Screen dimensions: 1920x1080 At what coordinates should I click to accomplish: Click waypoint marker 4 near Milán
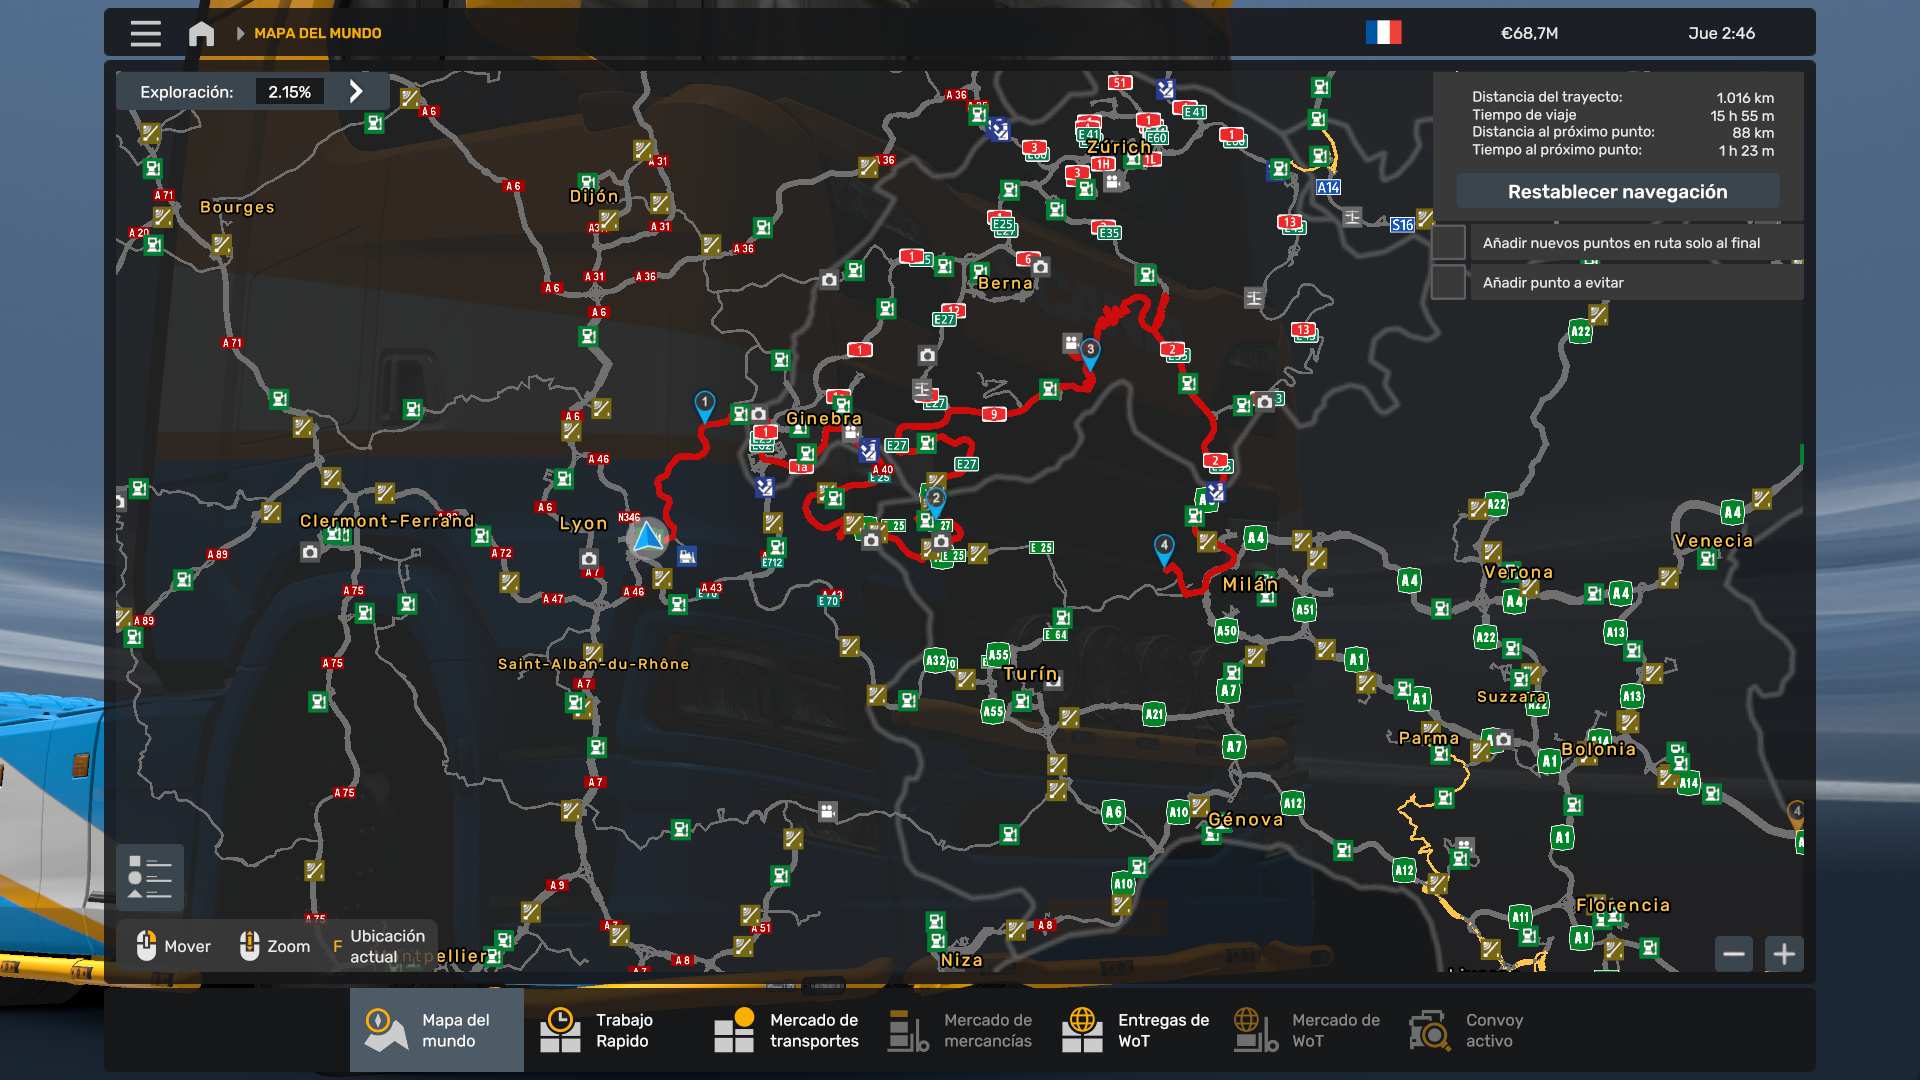(1164, 547)
